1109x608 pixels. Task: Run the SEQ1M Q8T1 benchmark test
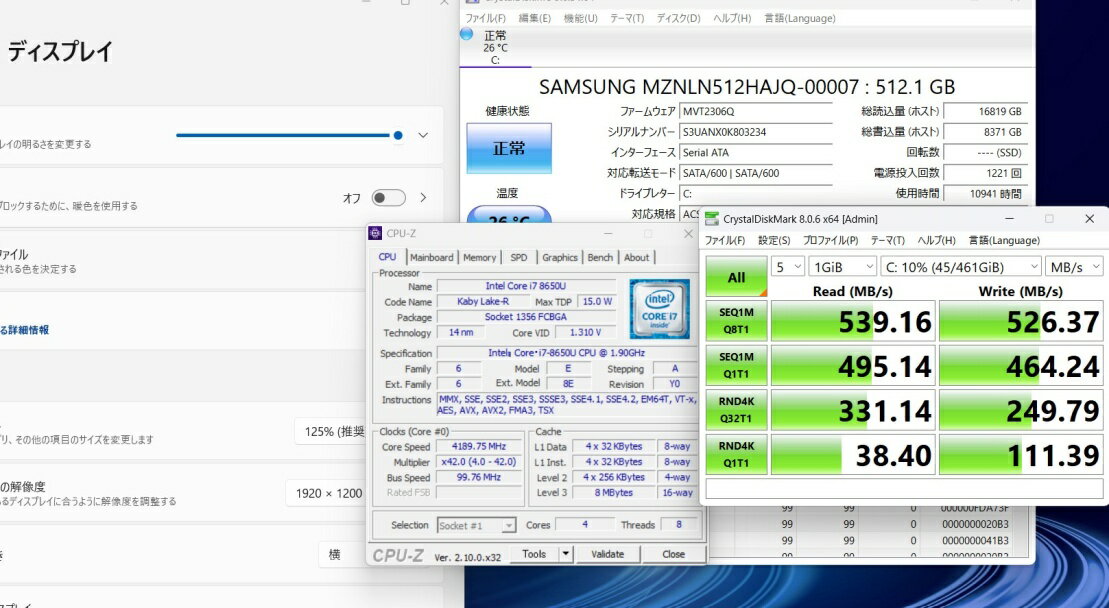click(736, 321)
